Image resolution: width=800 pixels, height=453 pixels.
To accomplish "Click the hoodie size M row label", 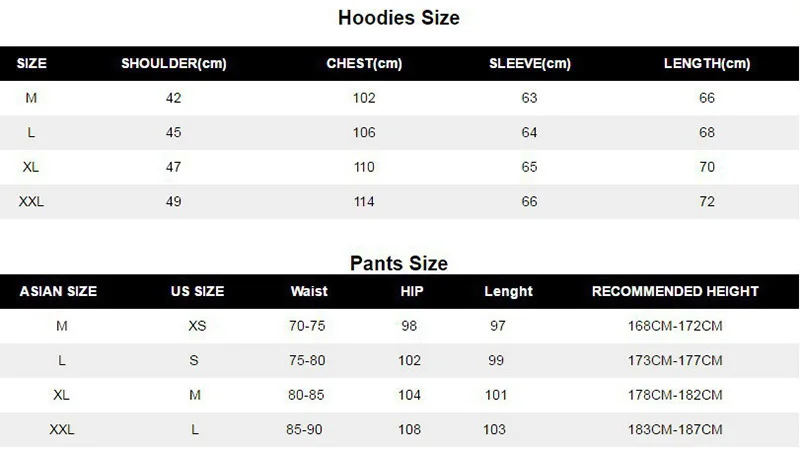I will (x=31, y=98).
